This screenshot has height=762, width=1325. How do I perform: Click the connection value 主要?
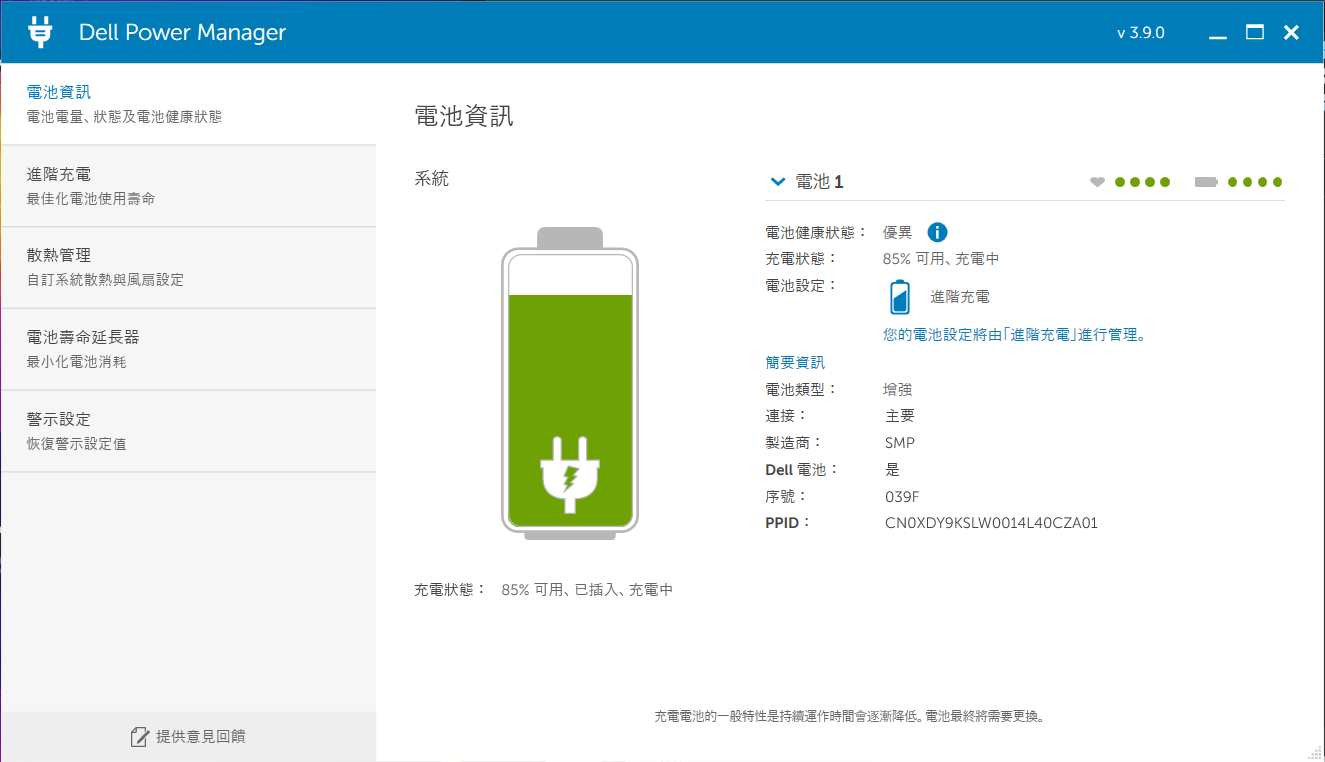900,416
